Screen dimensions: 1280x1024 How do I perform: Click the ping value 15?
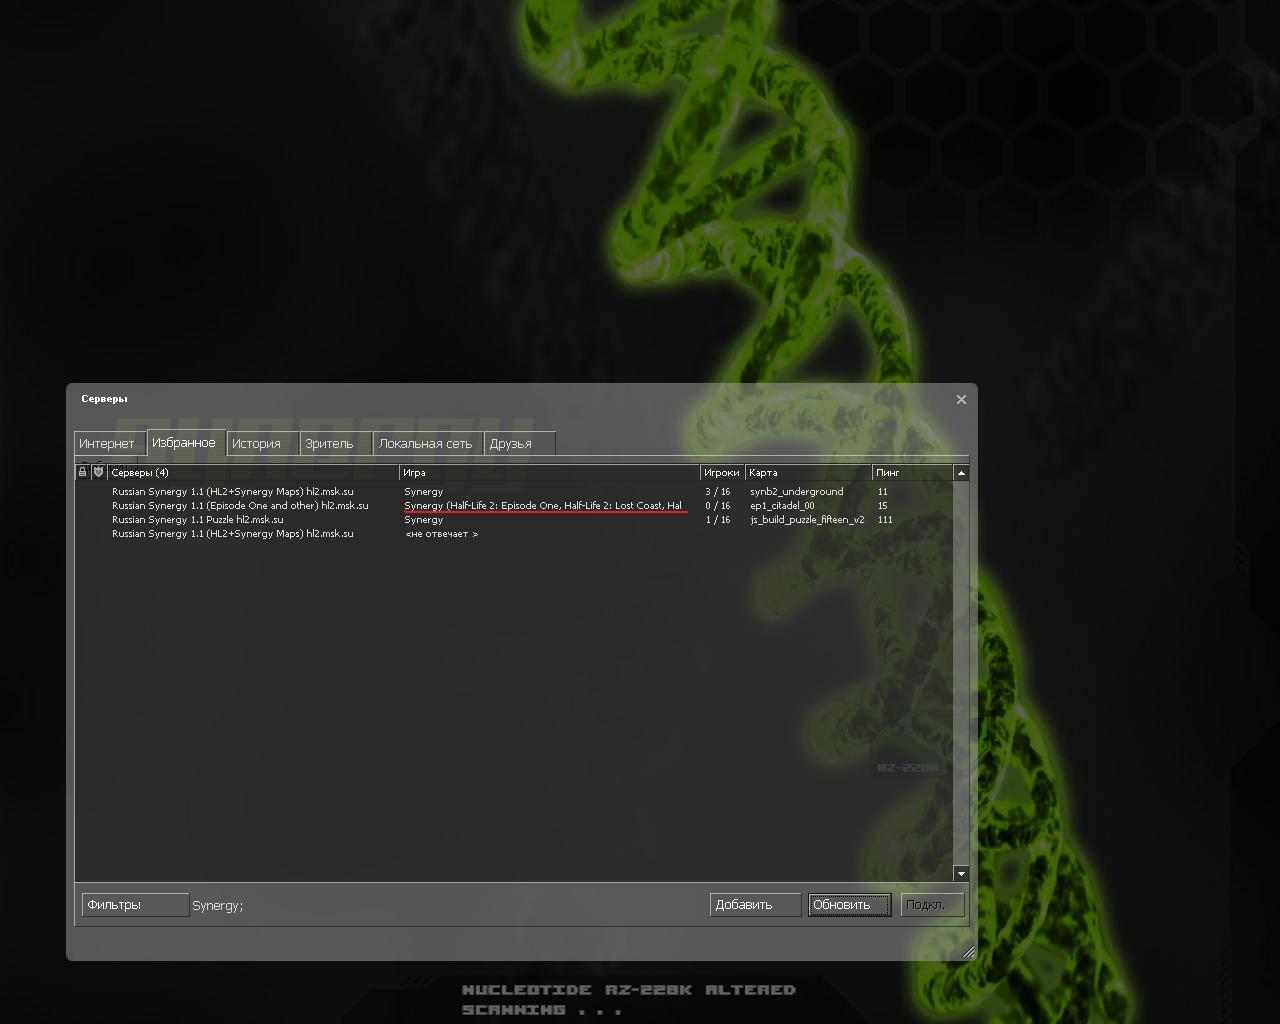(883, 506)
